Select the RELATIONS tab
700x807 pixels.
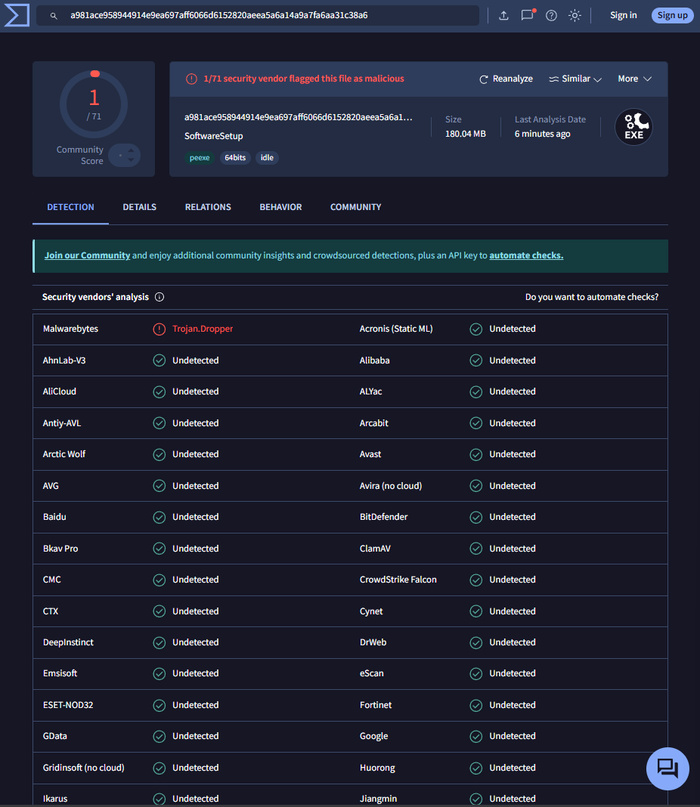[208, 207]
